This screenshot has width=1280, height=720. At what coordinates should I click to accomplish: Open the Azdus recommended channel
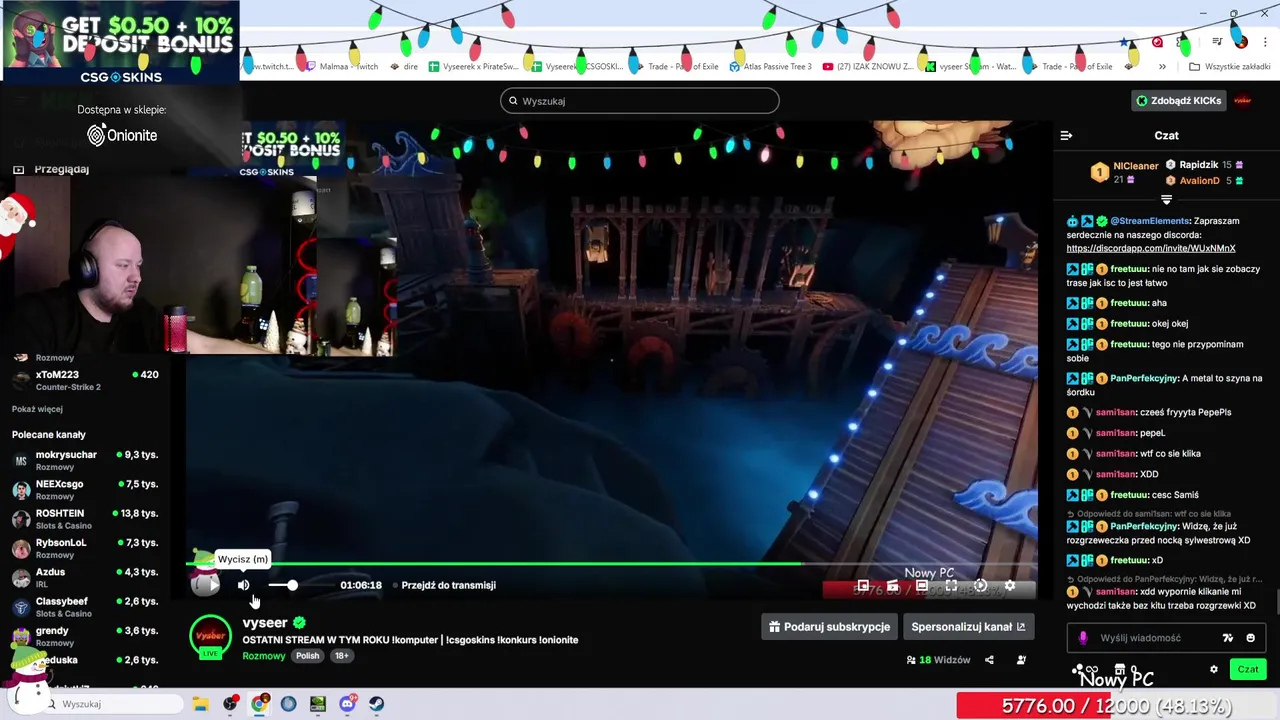click(85, 577)
